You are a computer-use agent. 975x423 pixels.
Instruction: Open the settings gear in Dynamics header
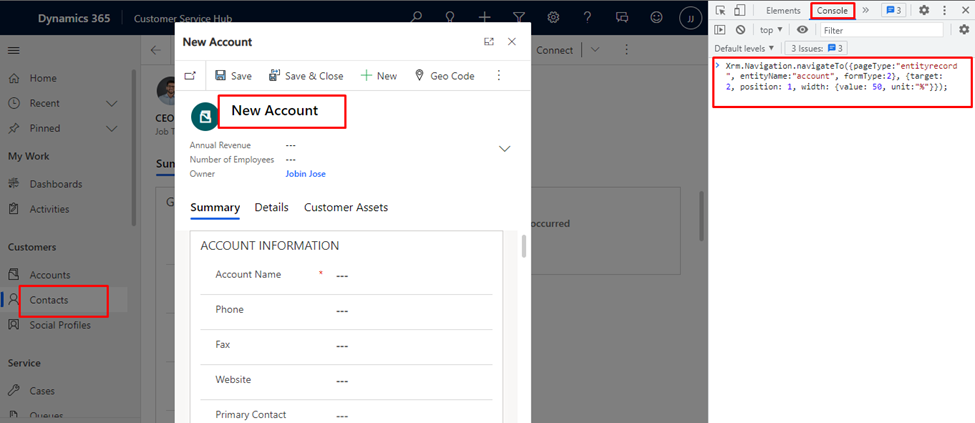click(x=553, y=17)
